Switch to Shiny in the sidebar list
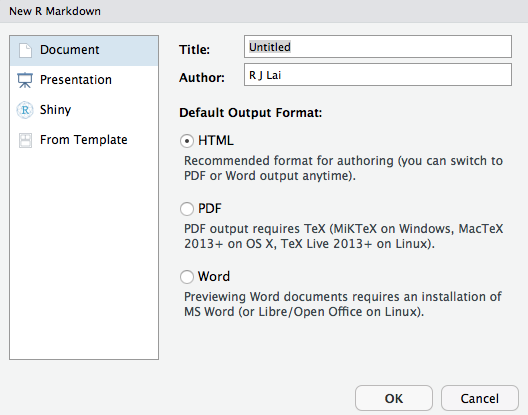 (84, 110)
